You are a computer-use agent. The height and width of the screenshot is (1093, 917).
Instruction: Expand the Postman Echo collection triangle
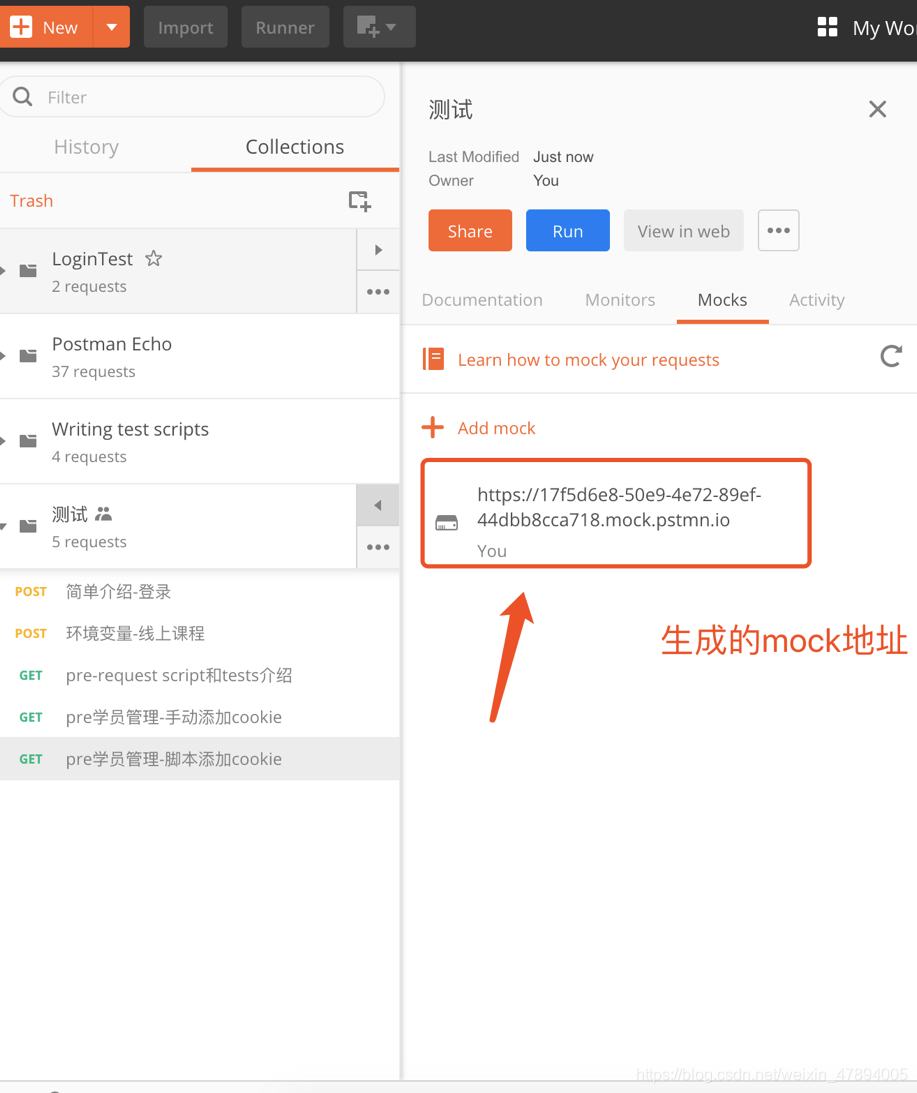(x=3, y=356)
